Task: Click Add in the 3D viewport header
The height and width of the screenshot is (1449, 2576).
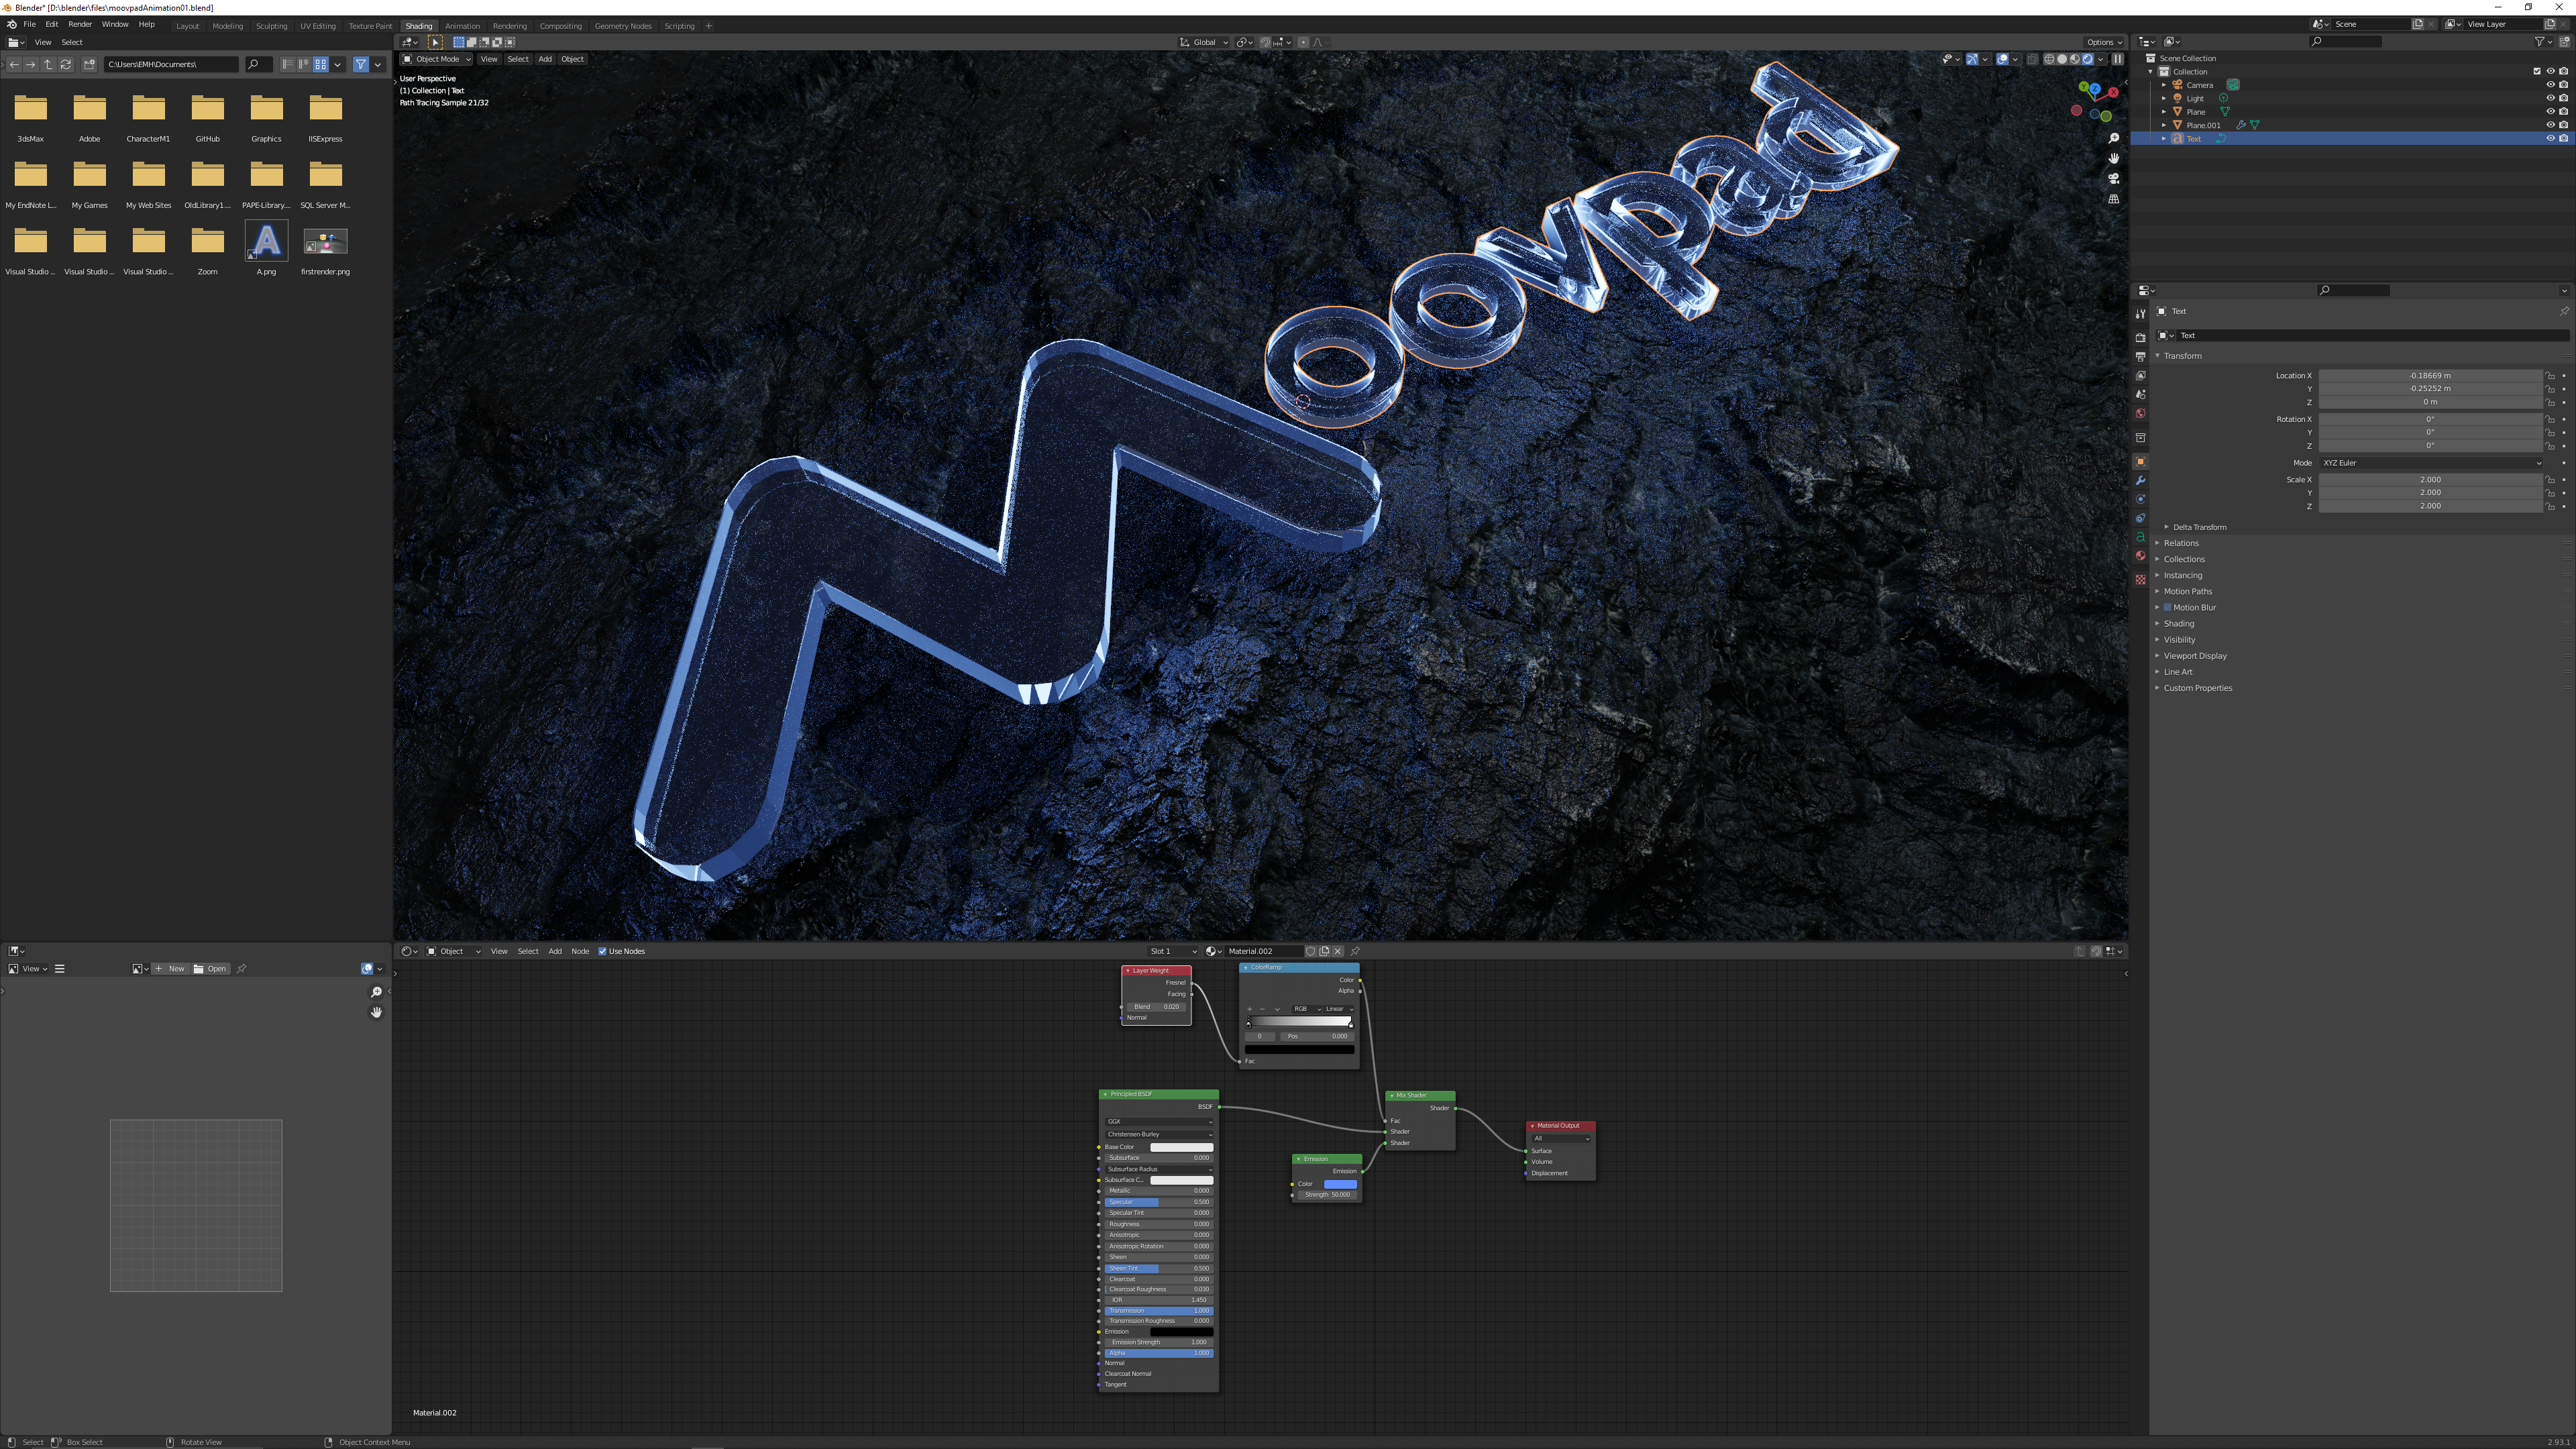Action: (x=545, y=59)
